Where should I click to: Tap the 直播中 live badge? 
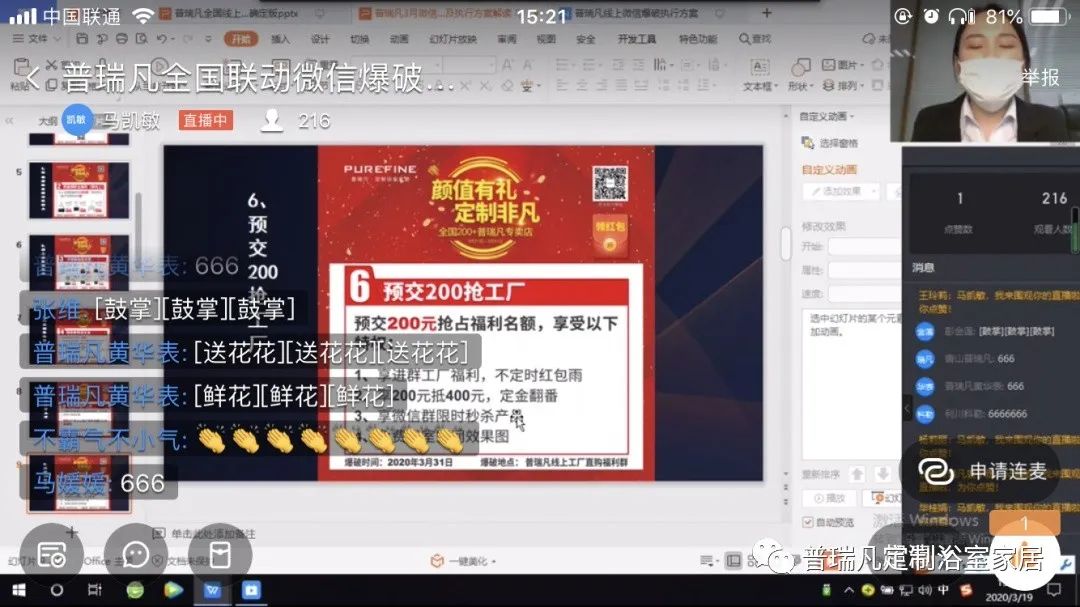point(205,121)
